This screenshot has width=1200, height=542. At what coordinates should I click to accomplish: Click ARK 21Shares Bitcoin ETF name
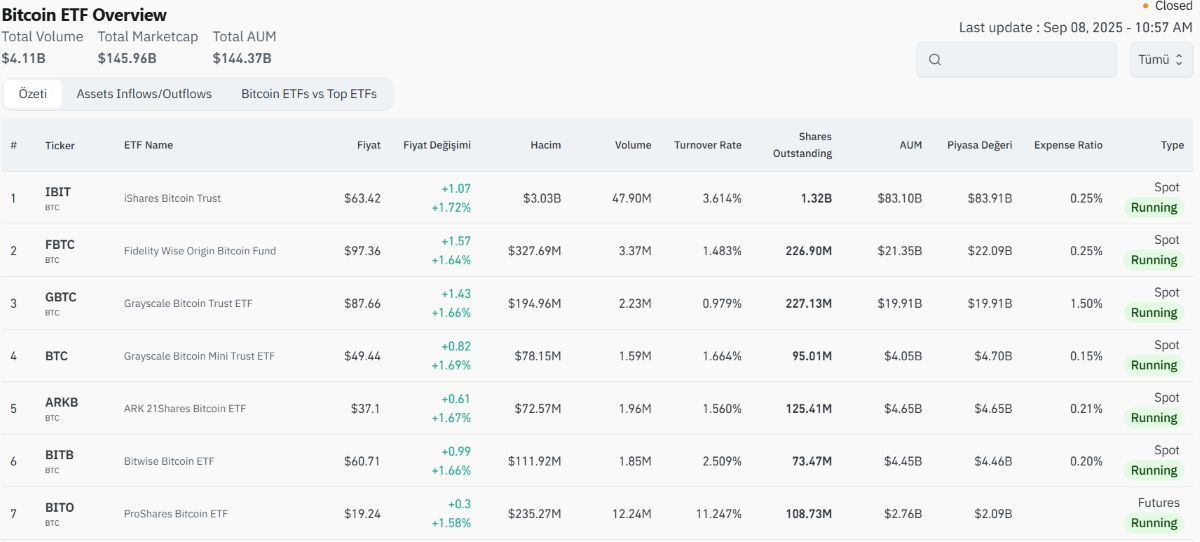pyautogui.click(x=185, y=408)
